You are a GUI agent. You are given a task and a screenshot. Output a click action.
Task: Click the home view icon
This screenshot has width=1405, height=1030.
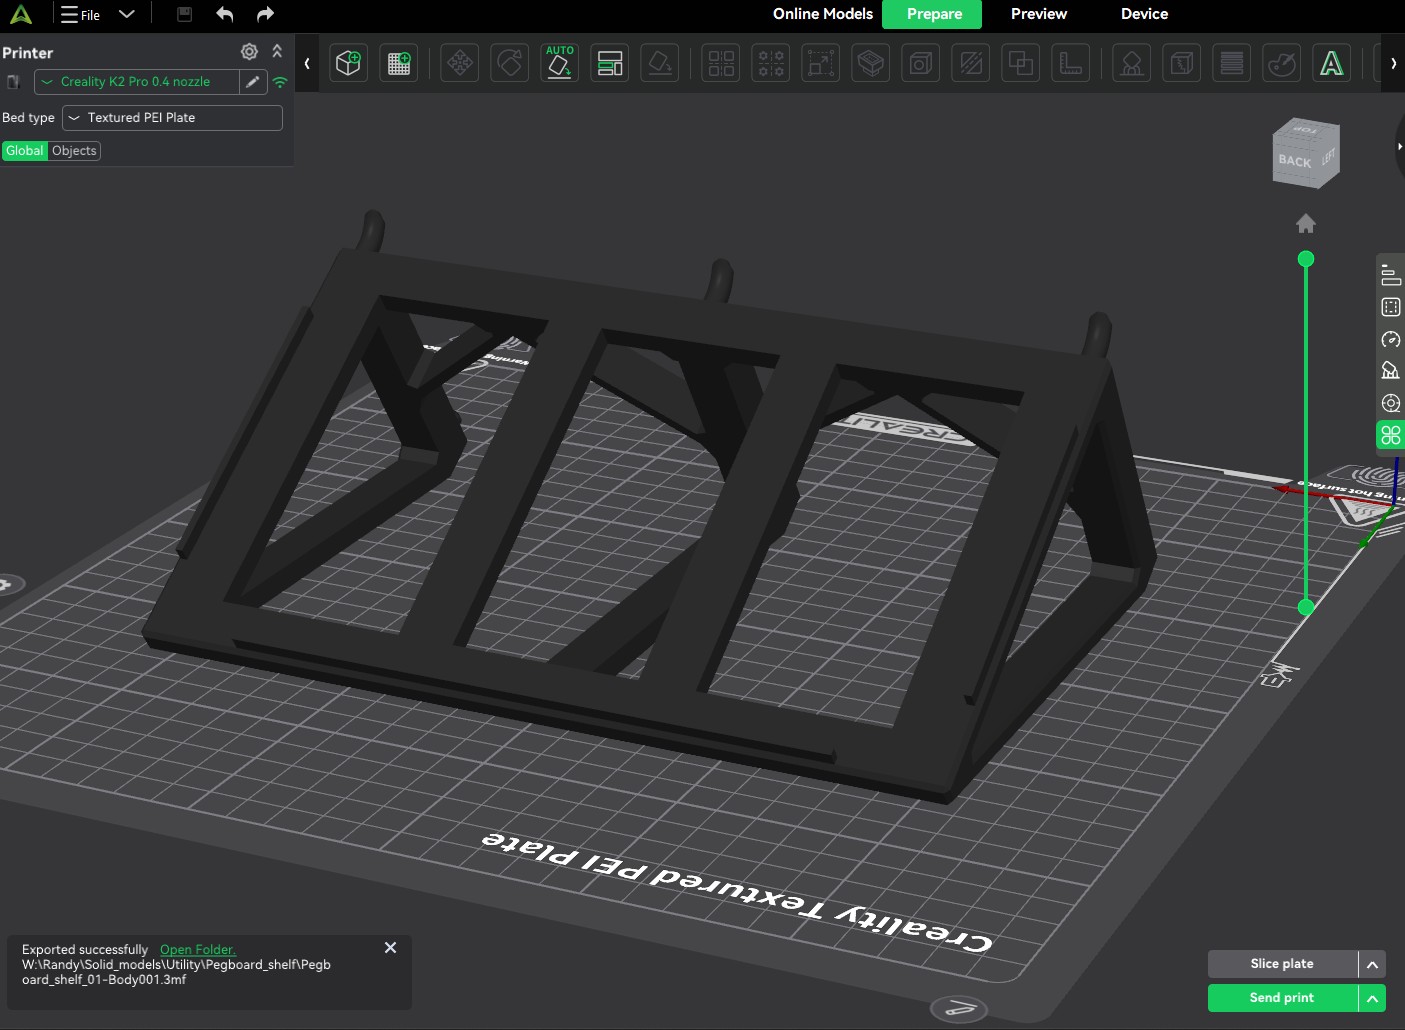coord(1306,223)
